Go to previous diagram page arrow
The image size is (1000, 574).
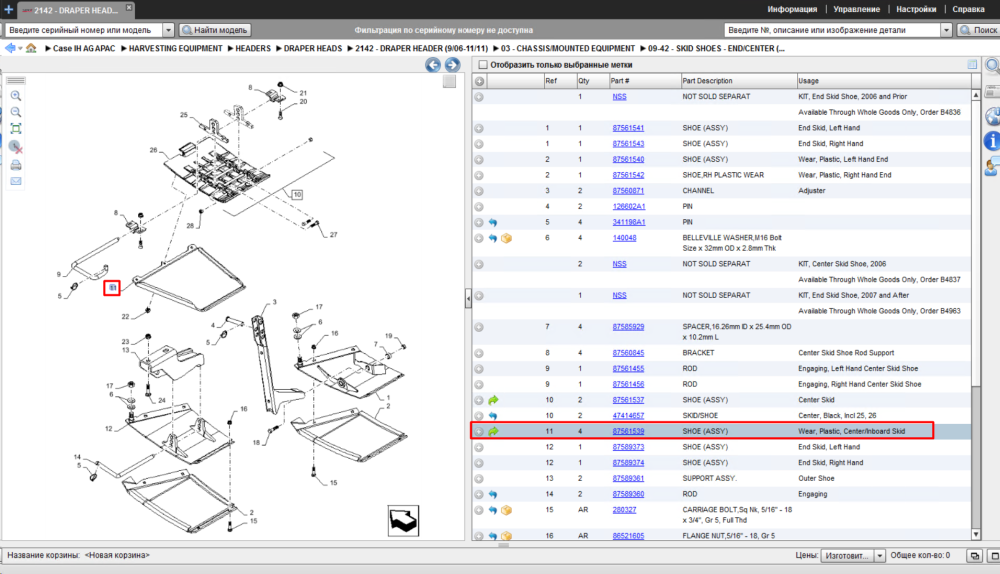coord(433,64)
